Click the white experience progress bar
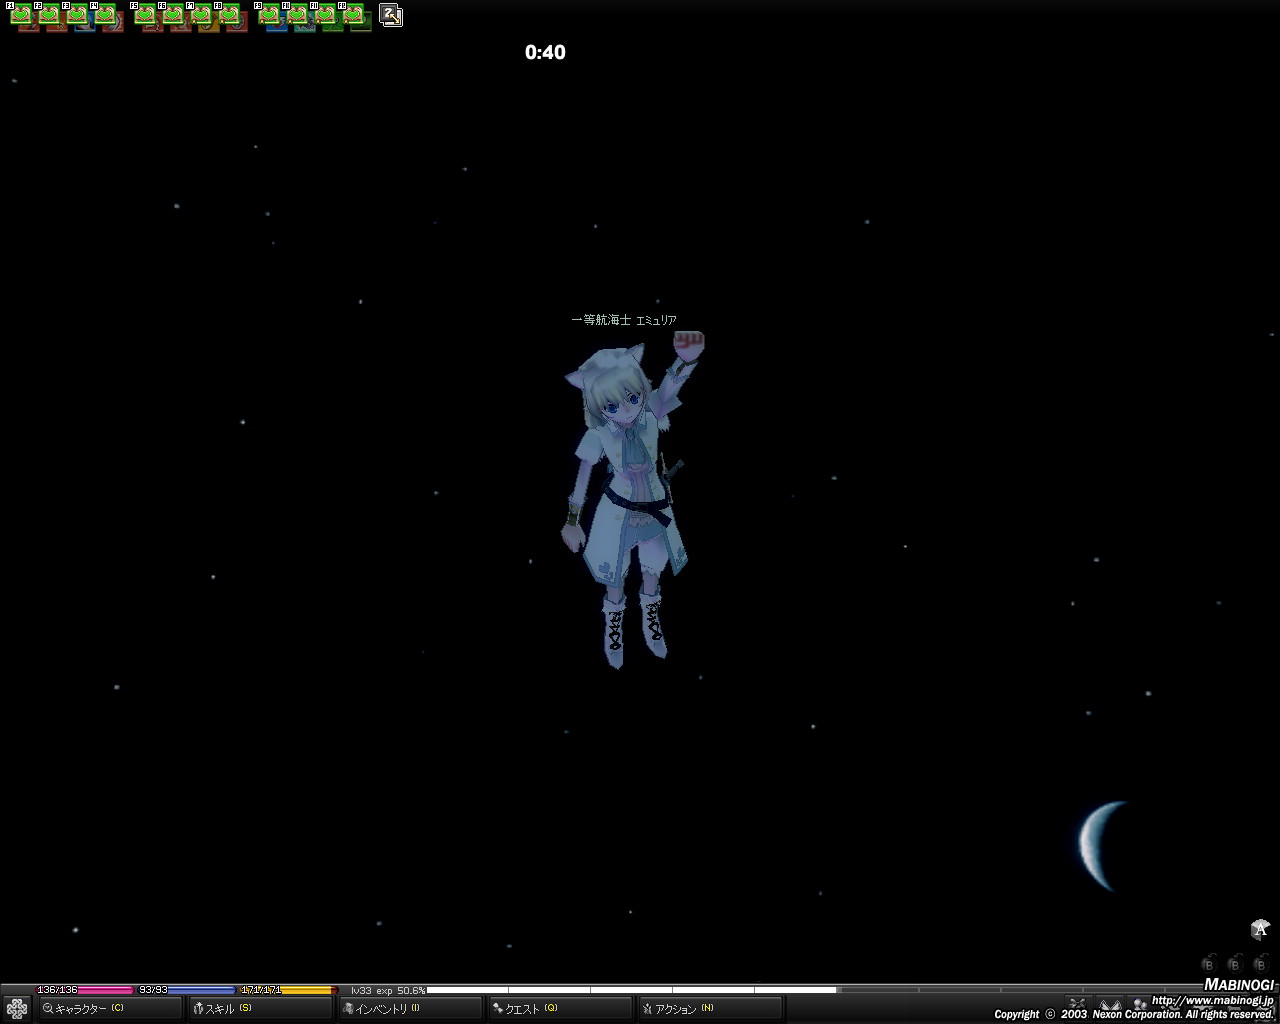The width and height of the screenshot is (1280, 1024). [x=630, y=990]
